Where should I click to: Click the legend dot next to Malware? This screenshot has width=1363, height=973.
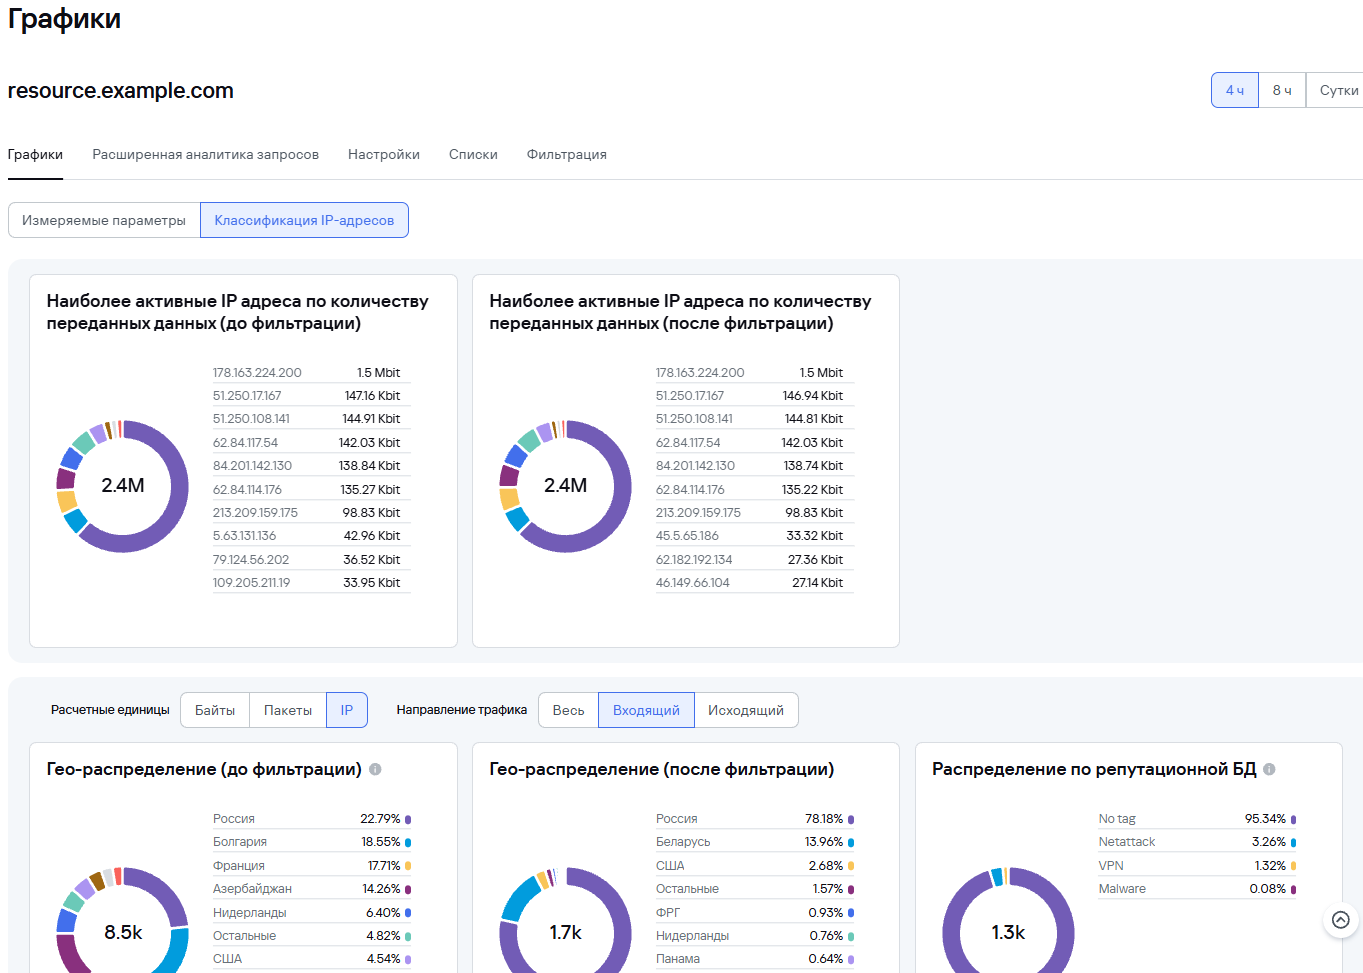[x=1293, y=889]
